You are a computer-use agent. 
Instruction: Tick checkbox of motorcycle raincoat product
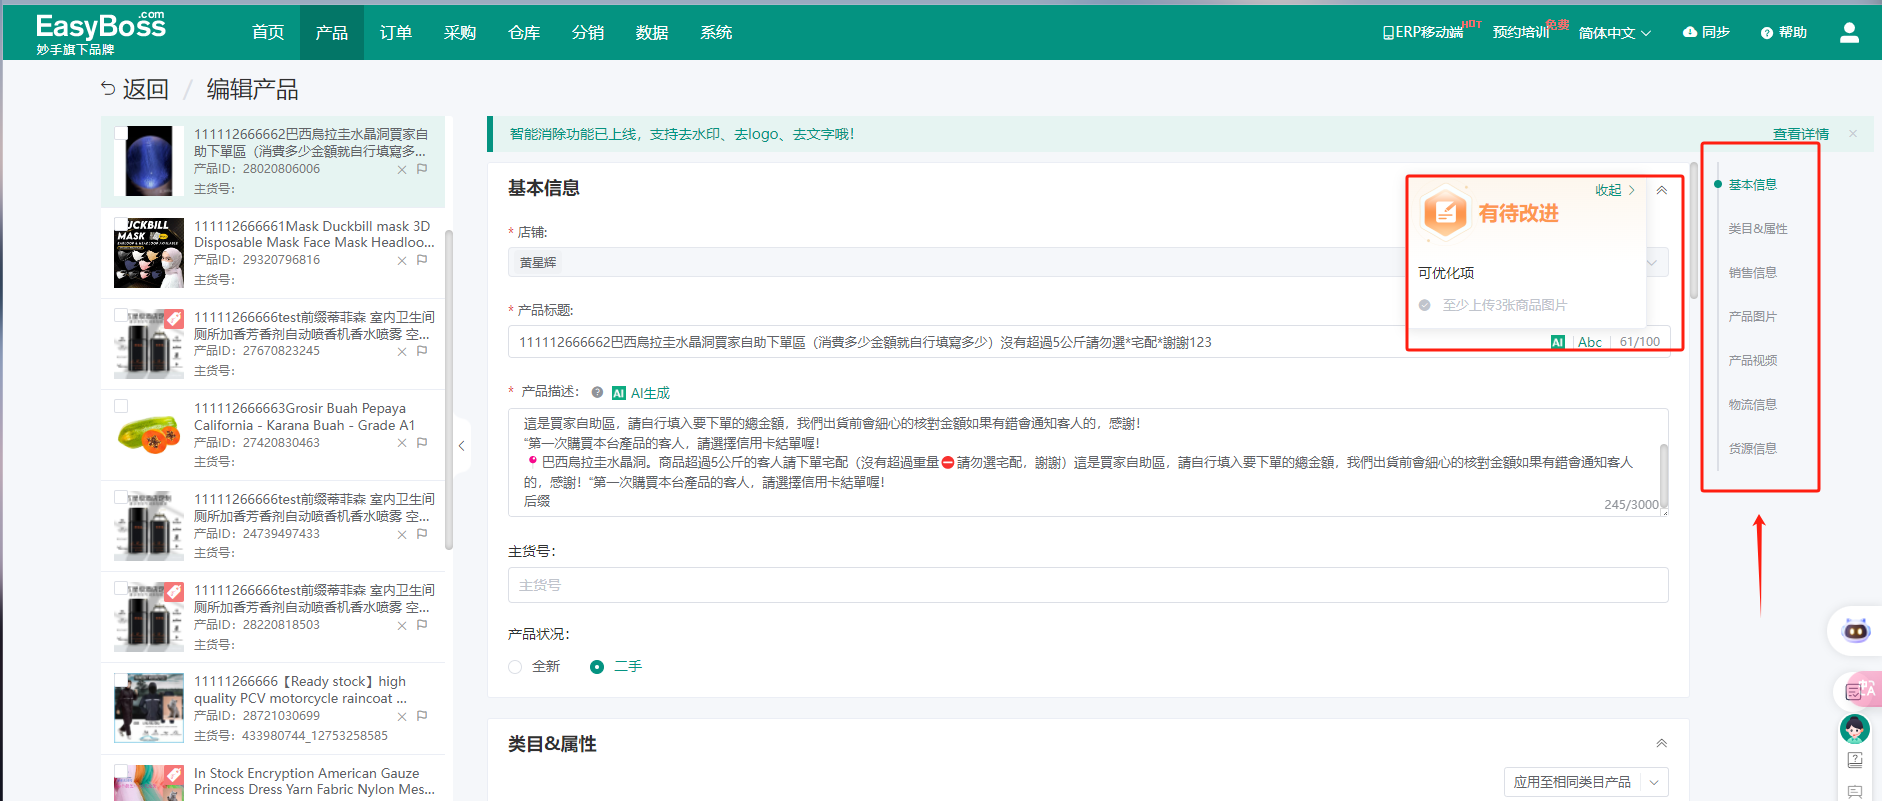tap(121, 680)
